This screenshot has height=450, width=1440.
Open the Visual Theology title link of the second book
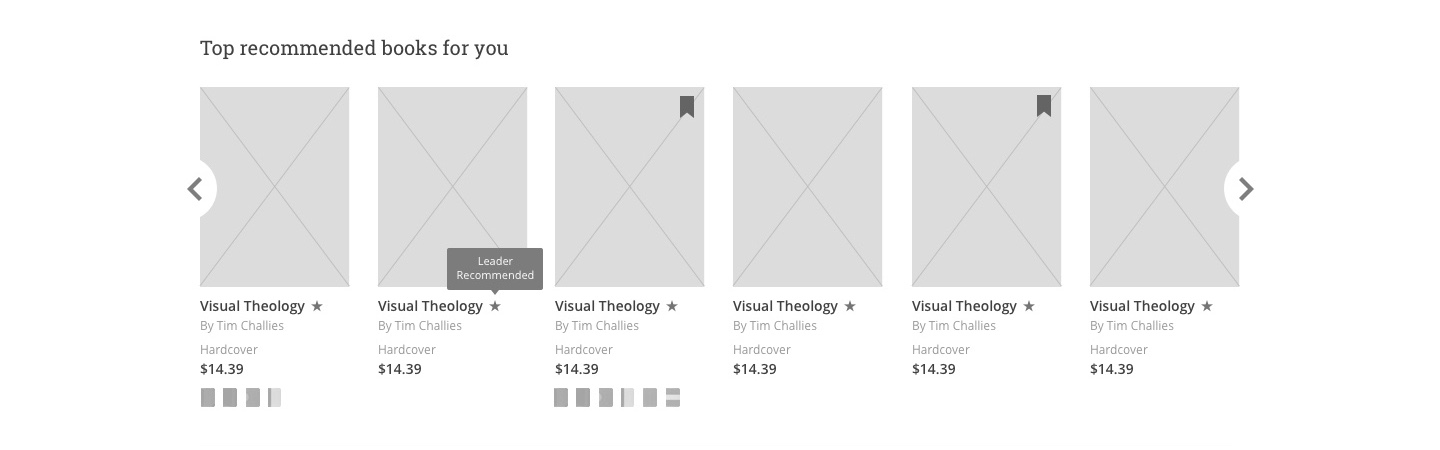pos(430,306)
